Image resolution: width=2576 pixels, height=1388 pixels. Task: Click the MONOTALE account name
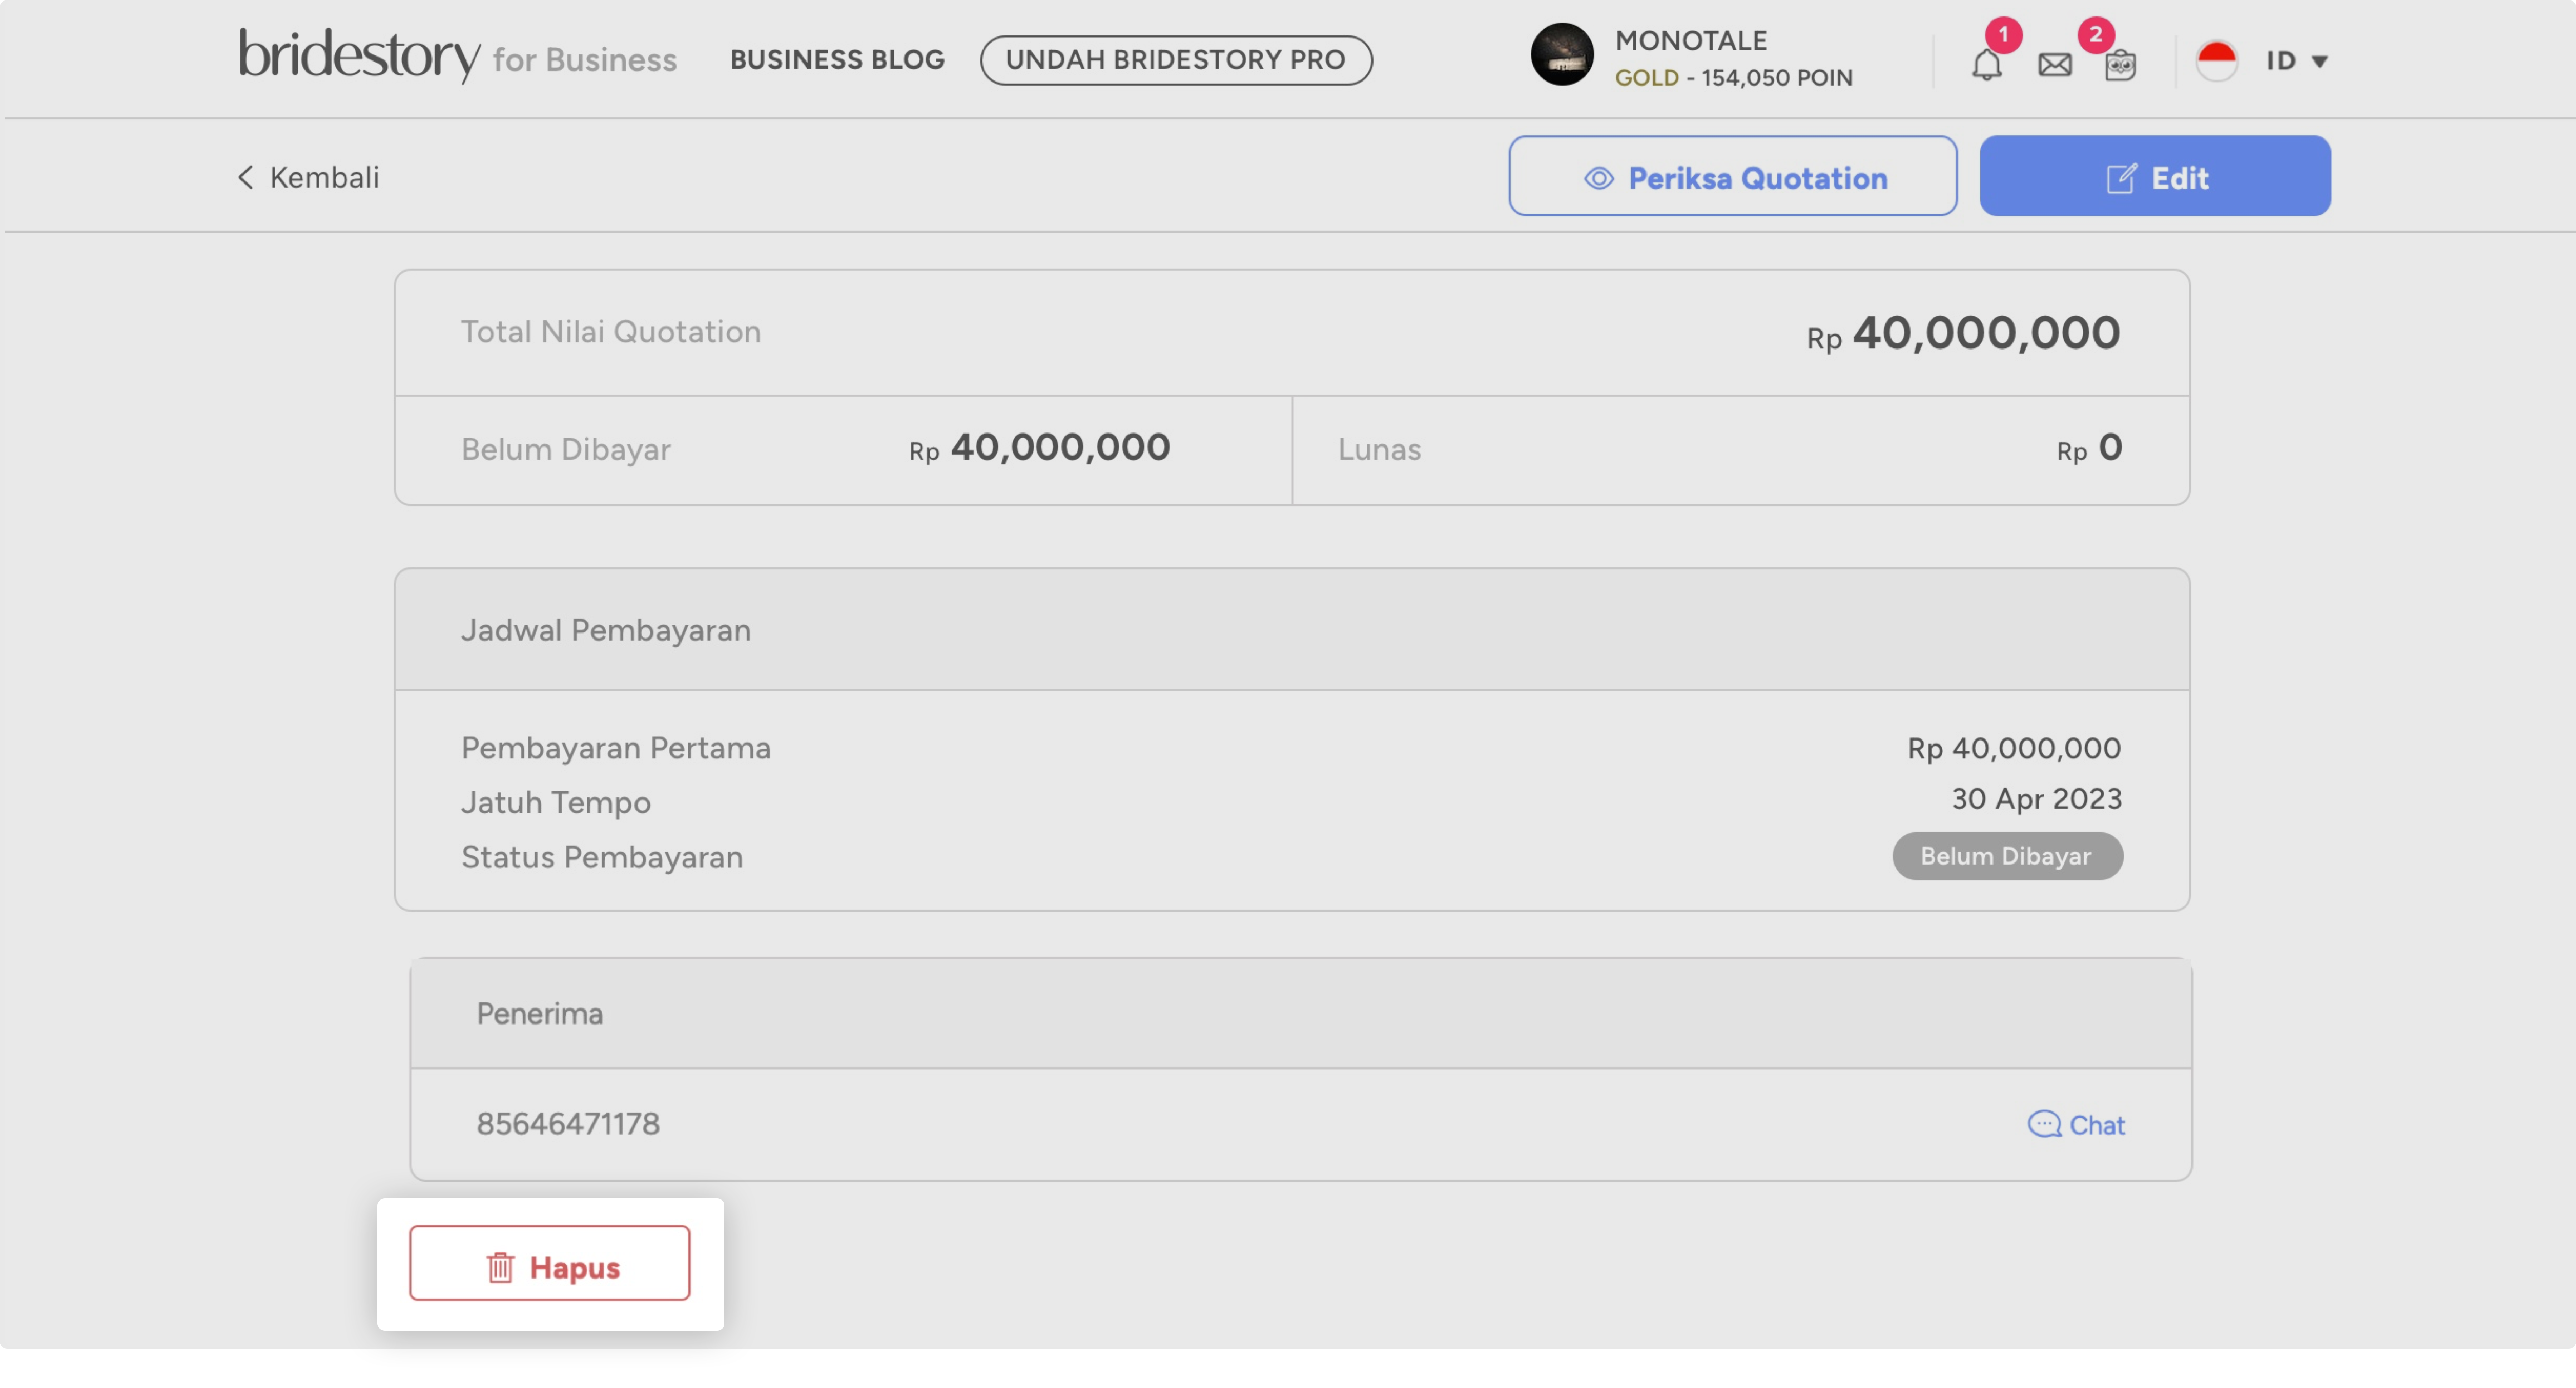coord(1690,41)
